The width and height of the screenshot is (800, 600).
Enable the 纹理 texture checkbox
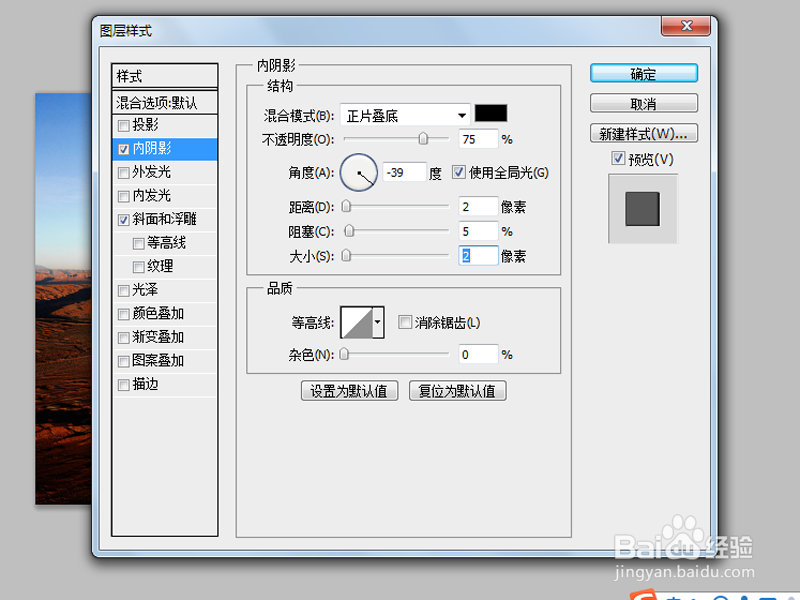tap(138, 267)
